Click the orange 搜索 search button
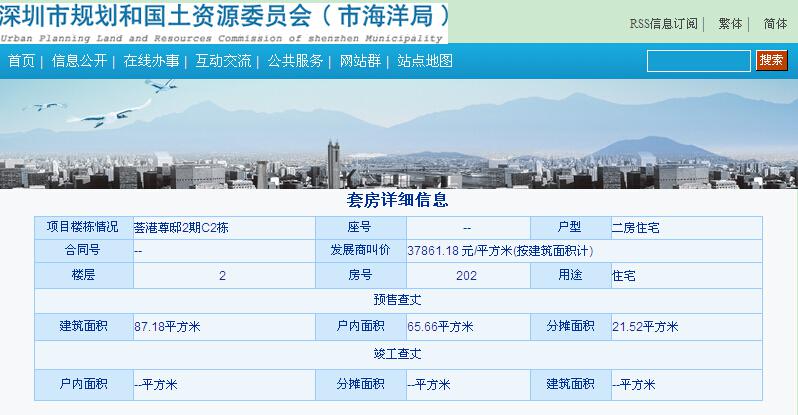The height and width of the screenshot is (415, 798). point(772,61)
